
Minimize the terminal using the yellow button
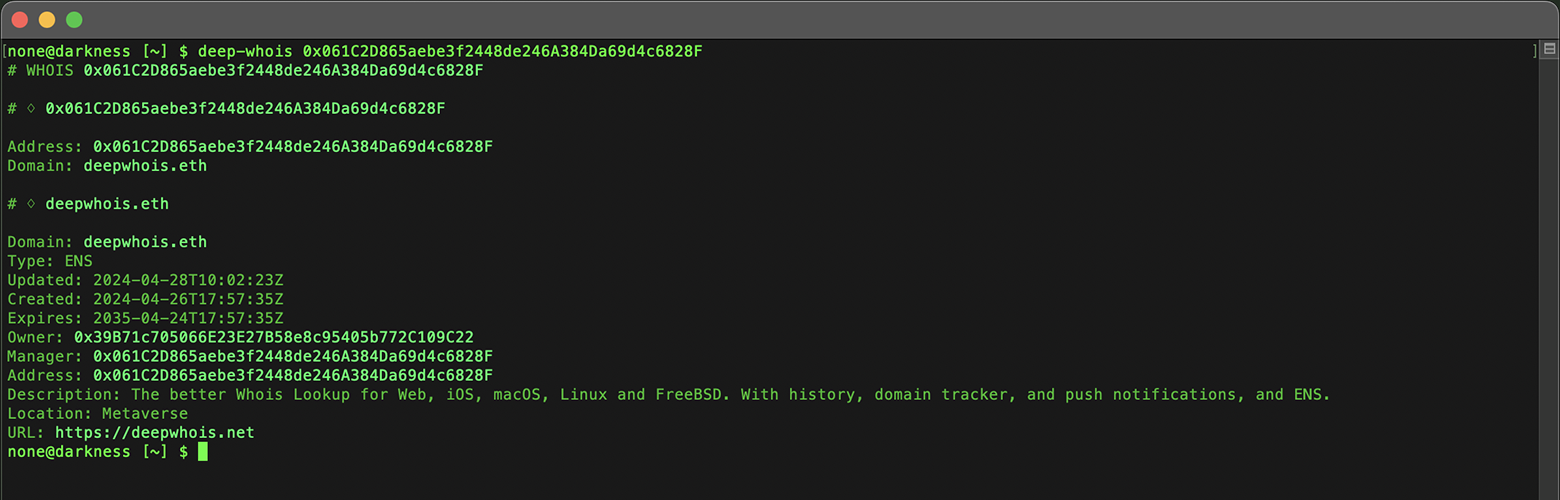46,20
